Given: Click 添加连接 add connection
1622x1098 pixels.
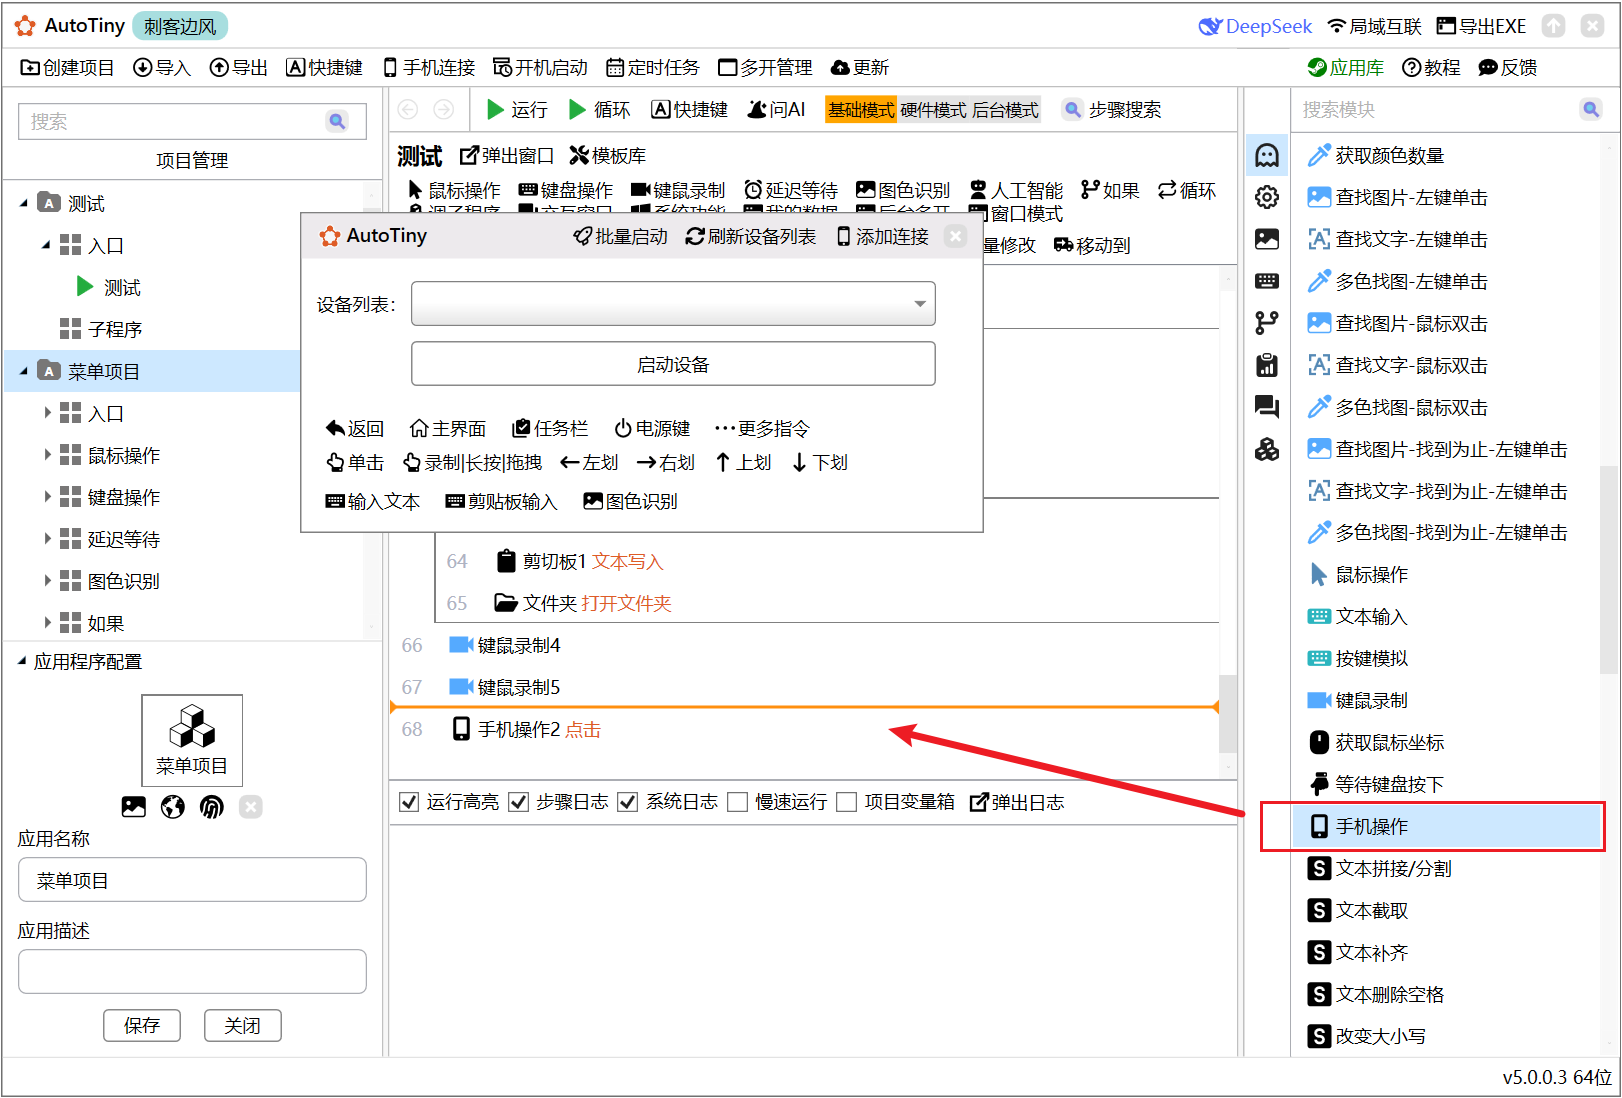Looking at the screenshot, I should 883,236.
